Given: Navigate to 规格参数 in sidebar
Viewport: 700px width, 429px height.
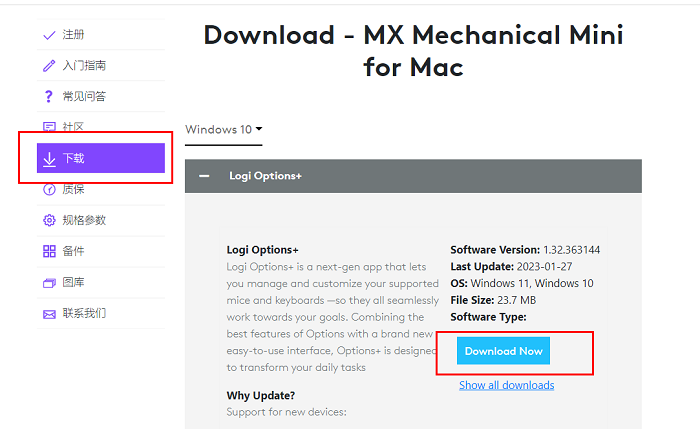Looking at the screenshot, I should click(84, 220).
